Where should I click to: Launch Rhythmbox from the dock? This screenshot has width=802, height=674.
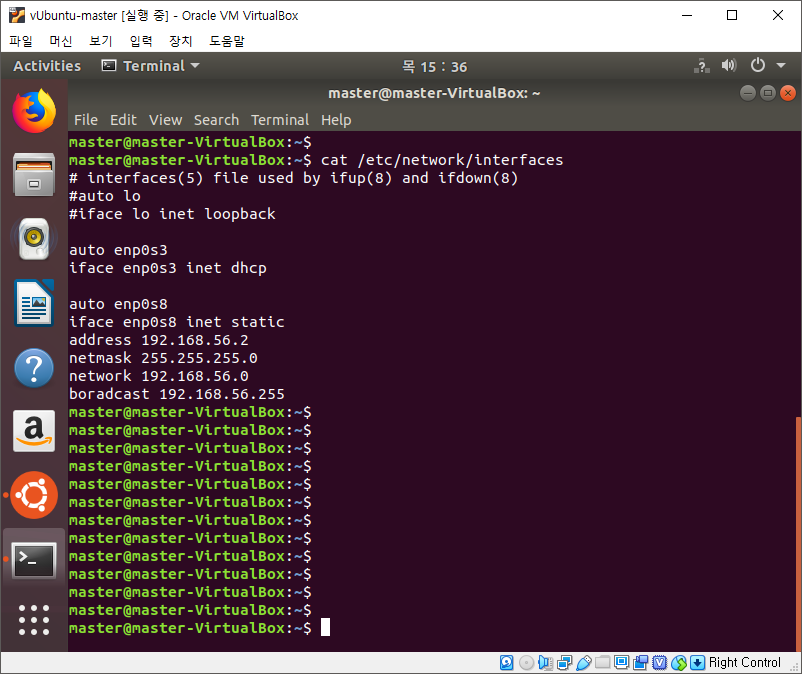[x=34, y=239]
